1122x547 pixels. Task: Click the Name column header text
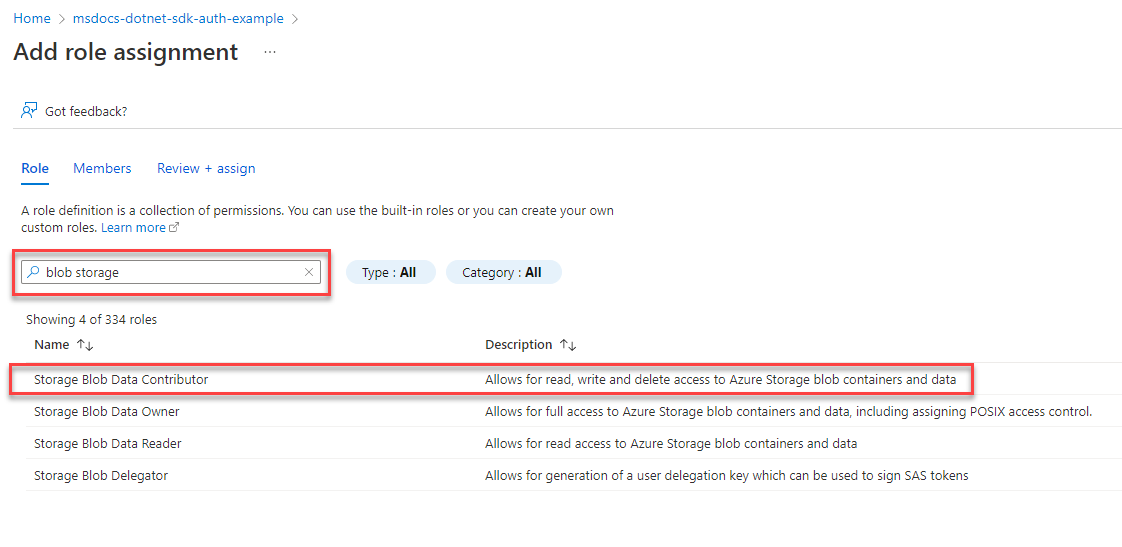(x=52, y=344)
